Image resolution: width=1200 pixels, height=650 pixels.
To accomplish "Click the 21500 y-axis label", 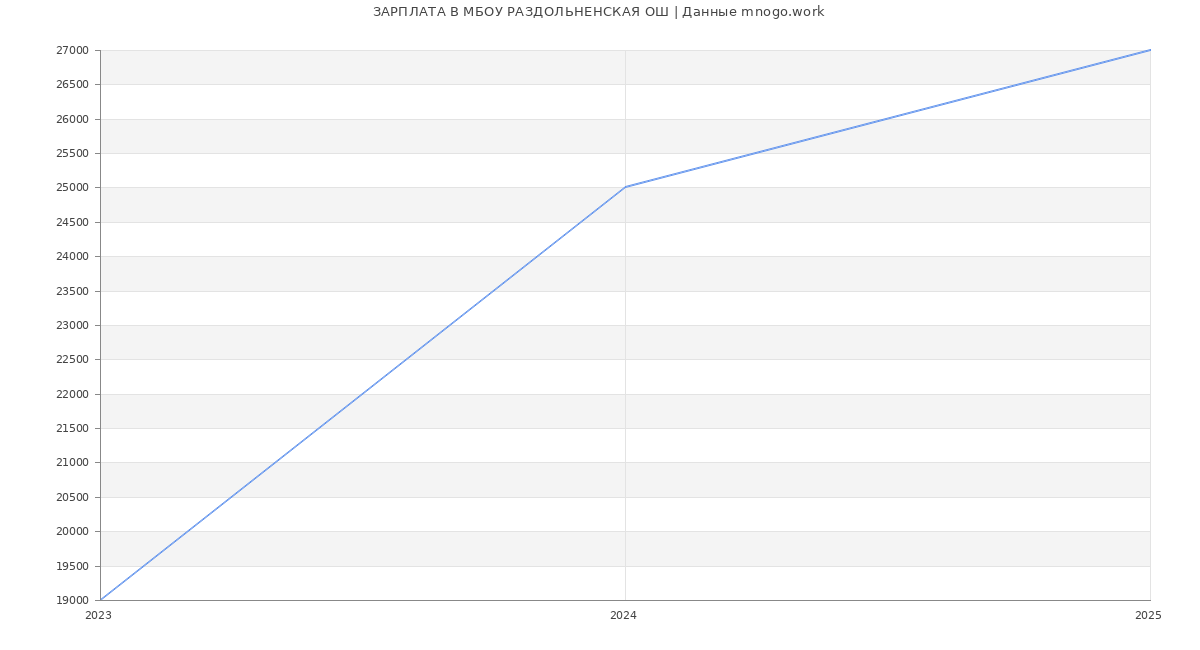I will 72,429.
